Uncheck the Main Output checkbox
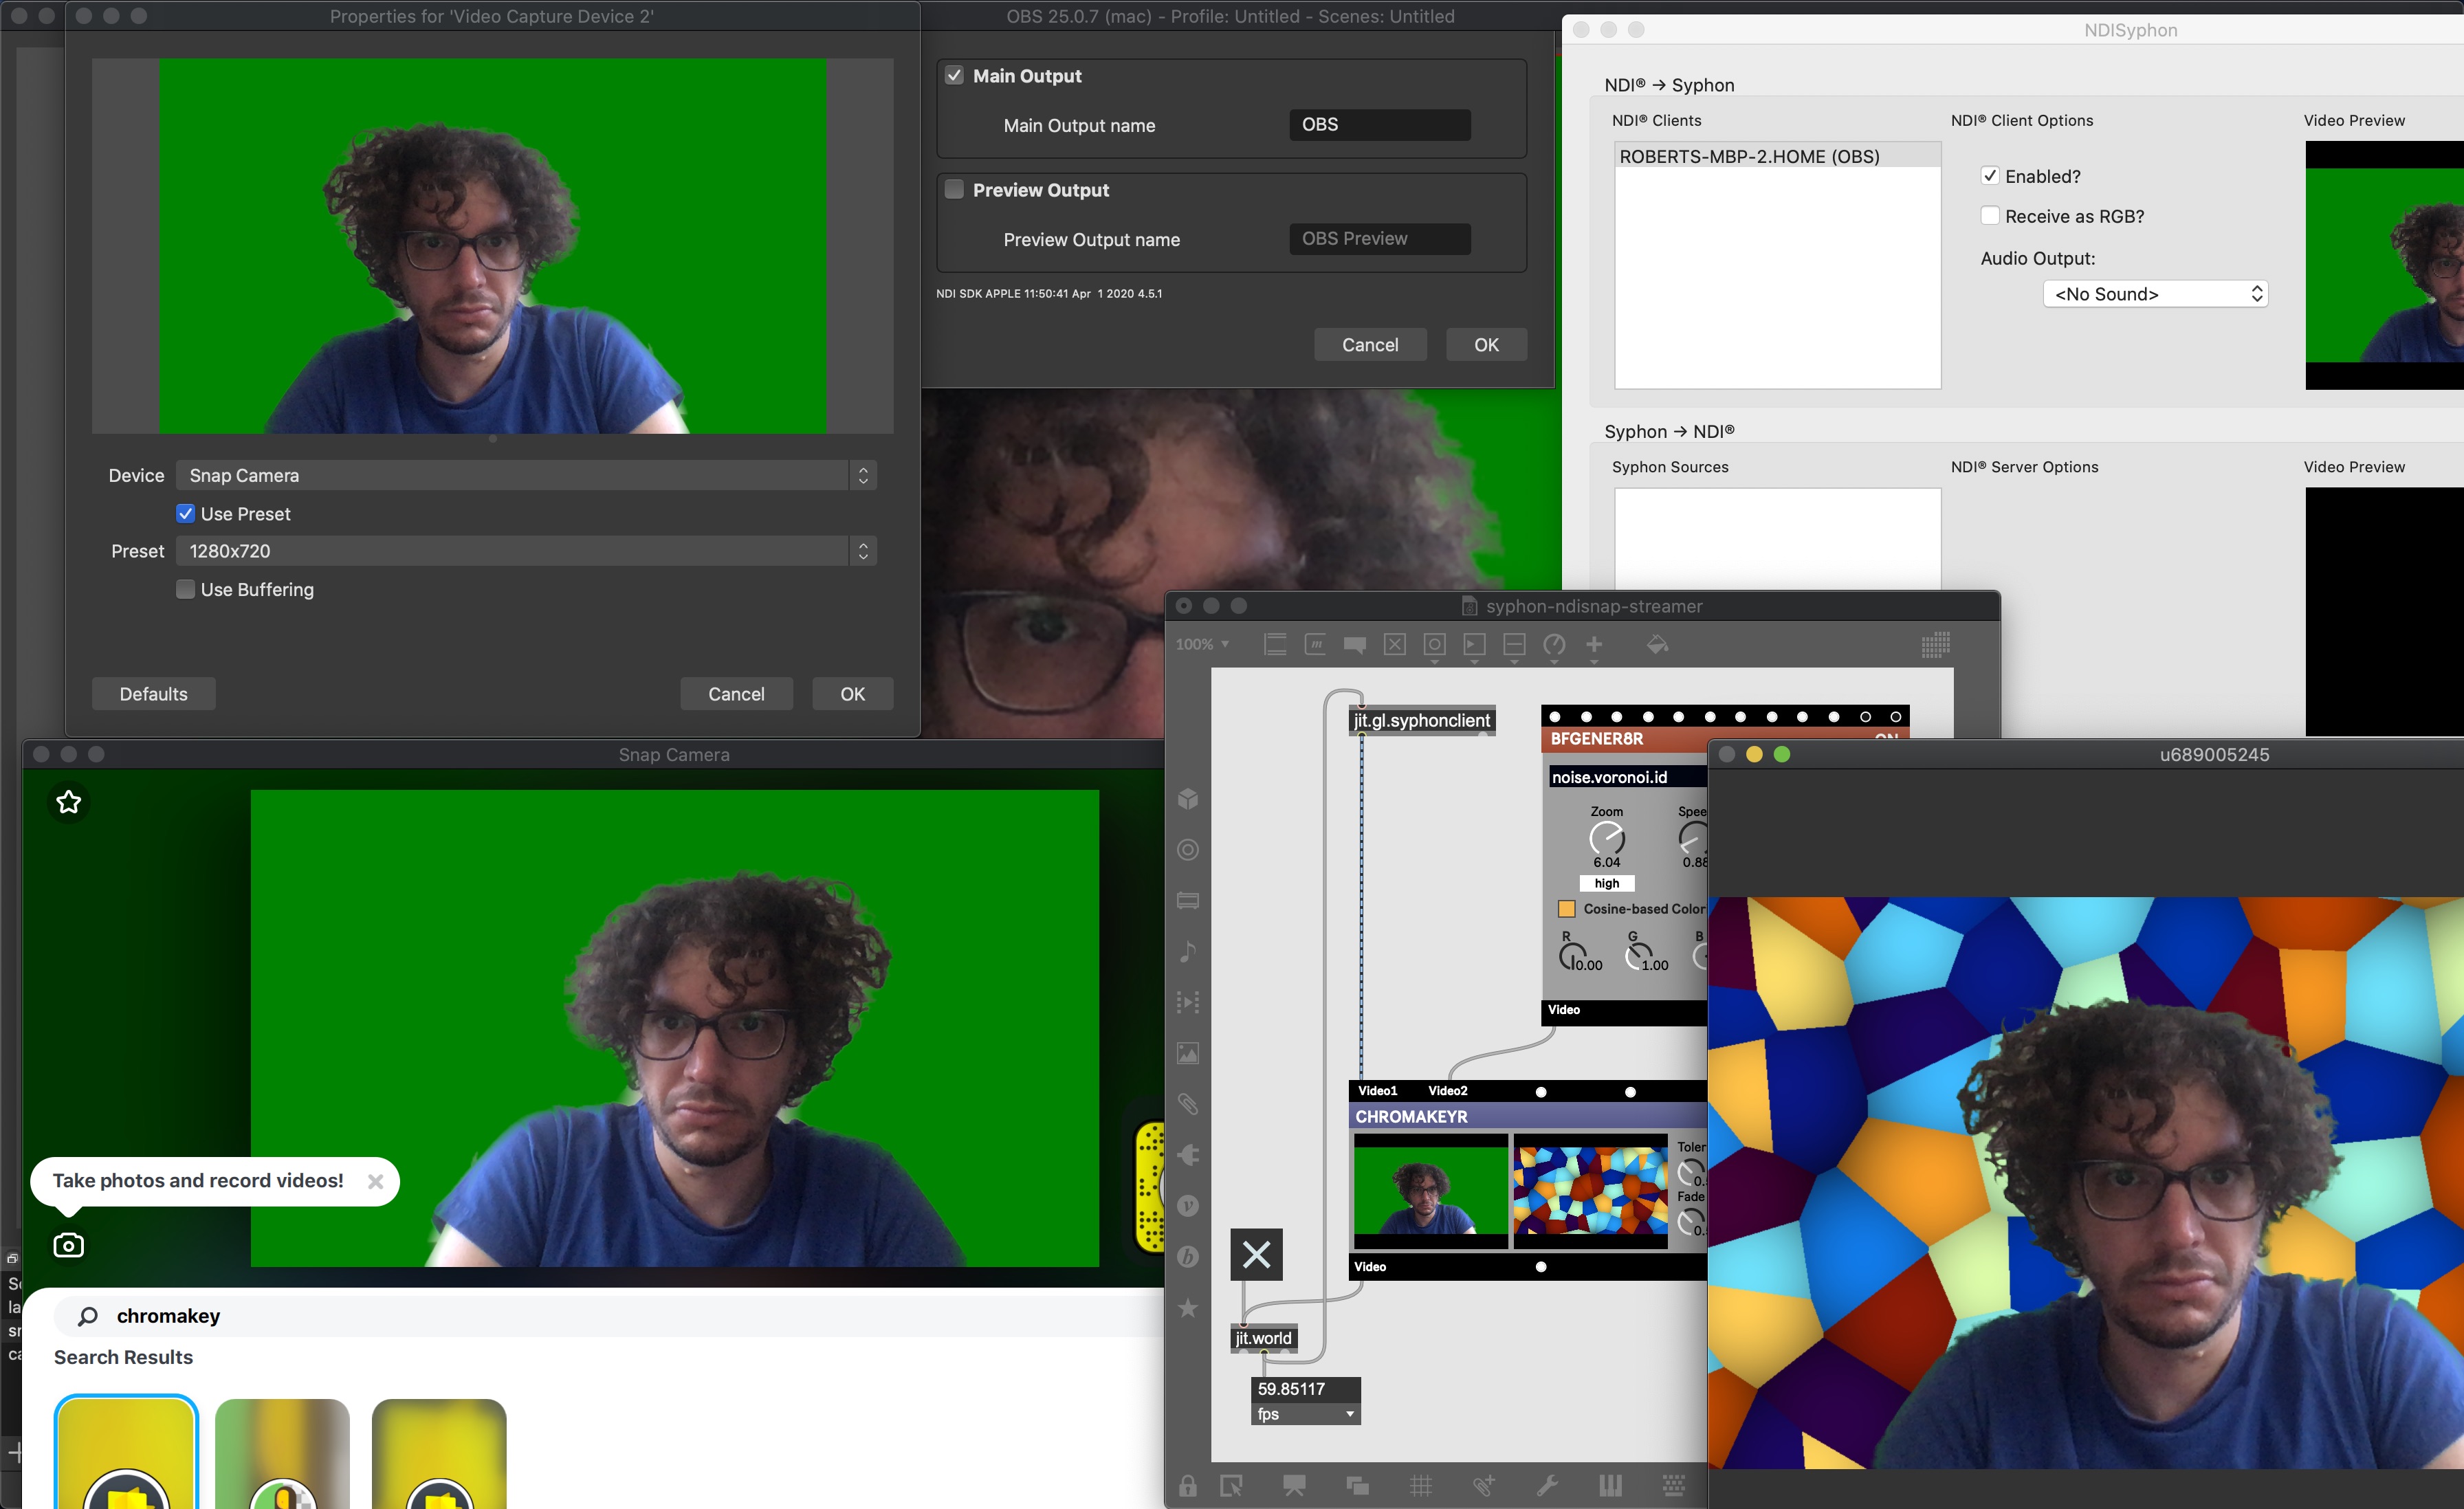 tap(954, 76)
